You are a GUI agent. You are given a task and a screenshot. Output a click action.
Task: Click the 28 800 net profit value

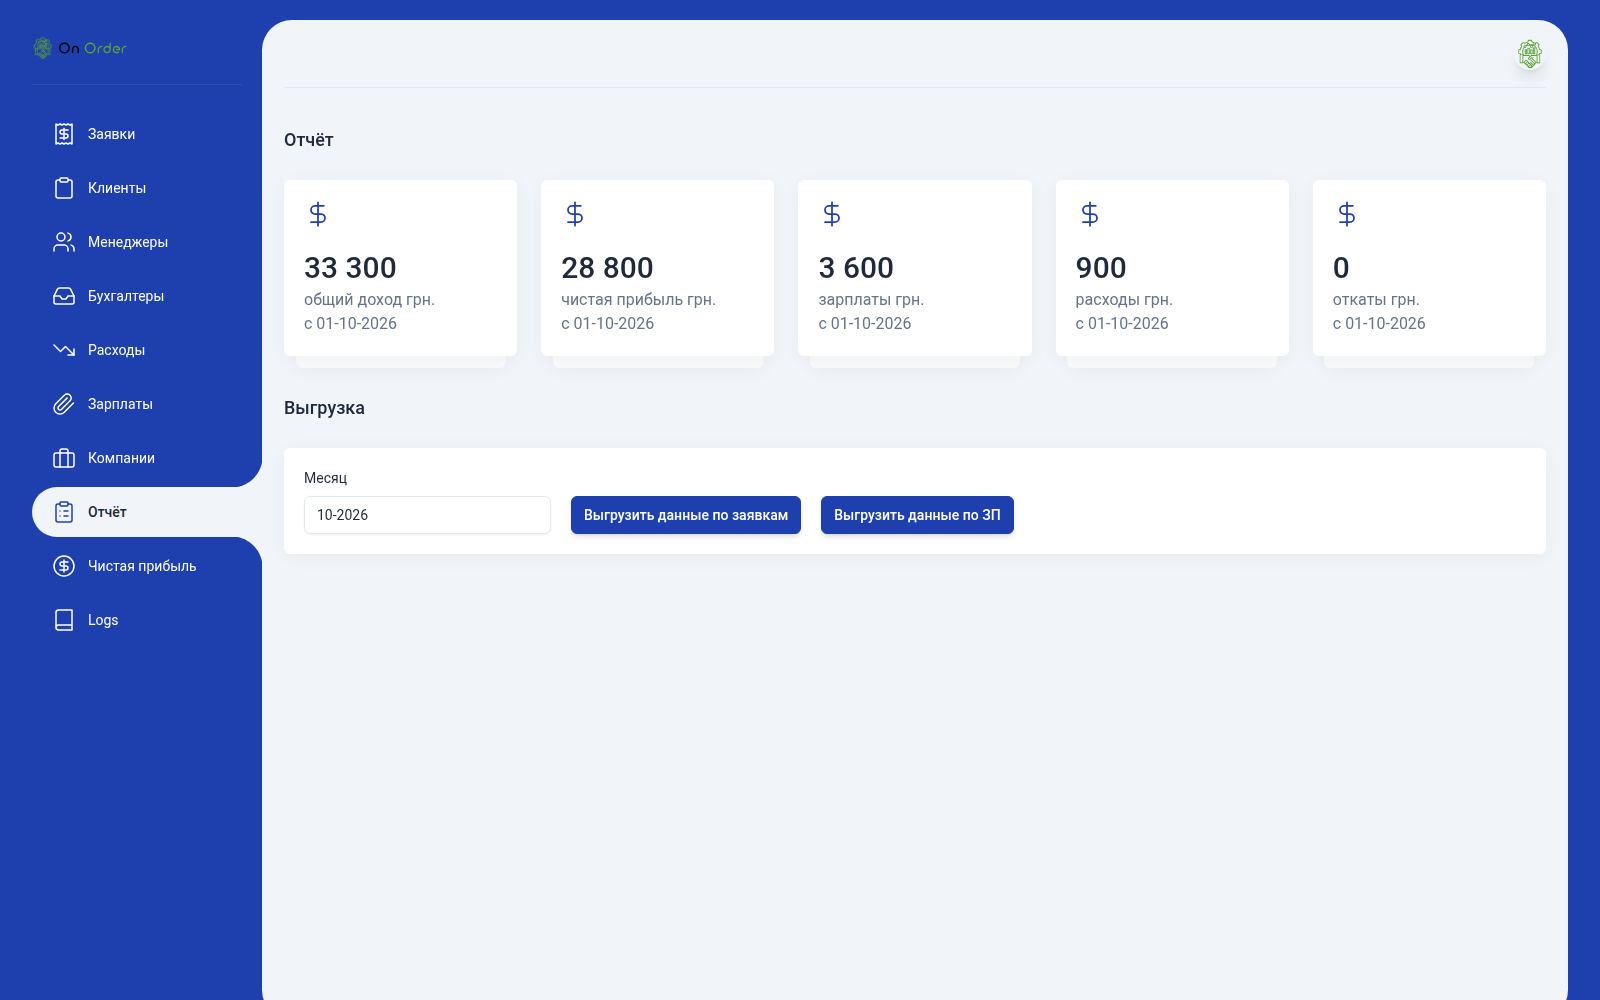tap(607, 268)
